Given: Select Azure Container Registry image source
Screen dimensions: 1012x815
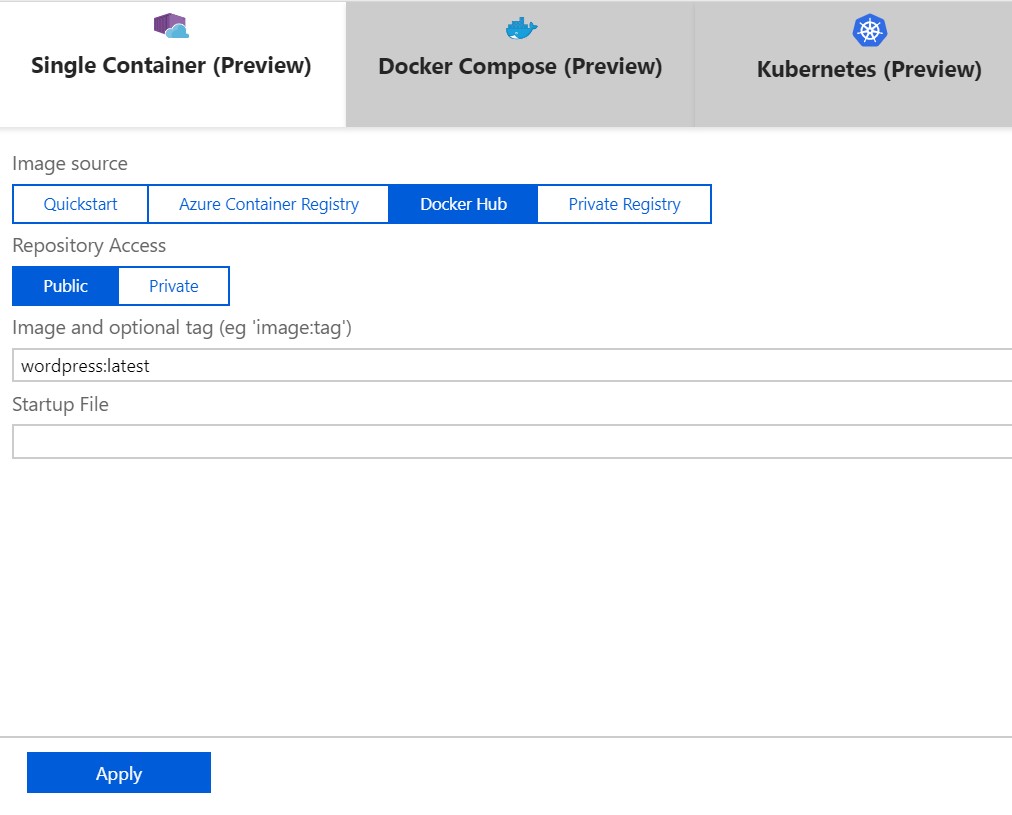Looking at the screenshot, I should click(268, 204).
